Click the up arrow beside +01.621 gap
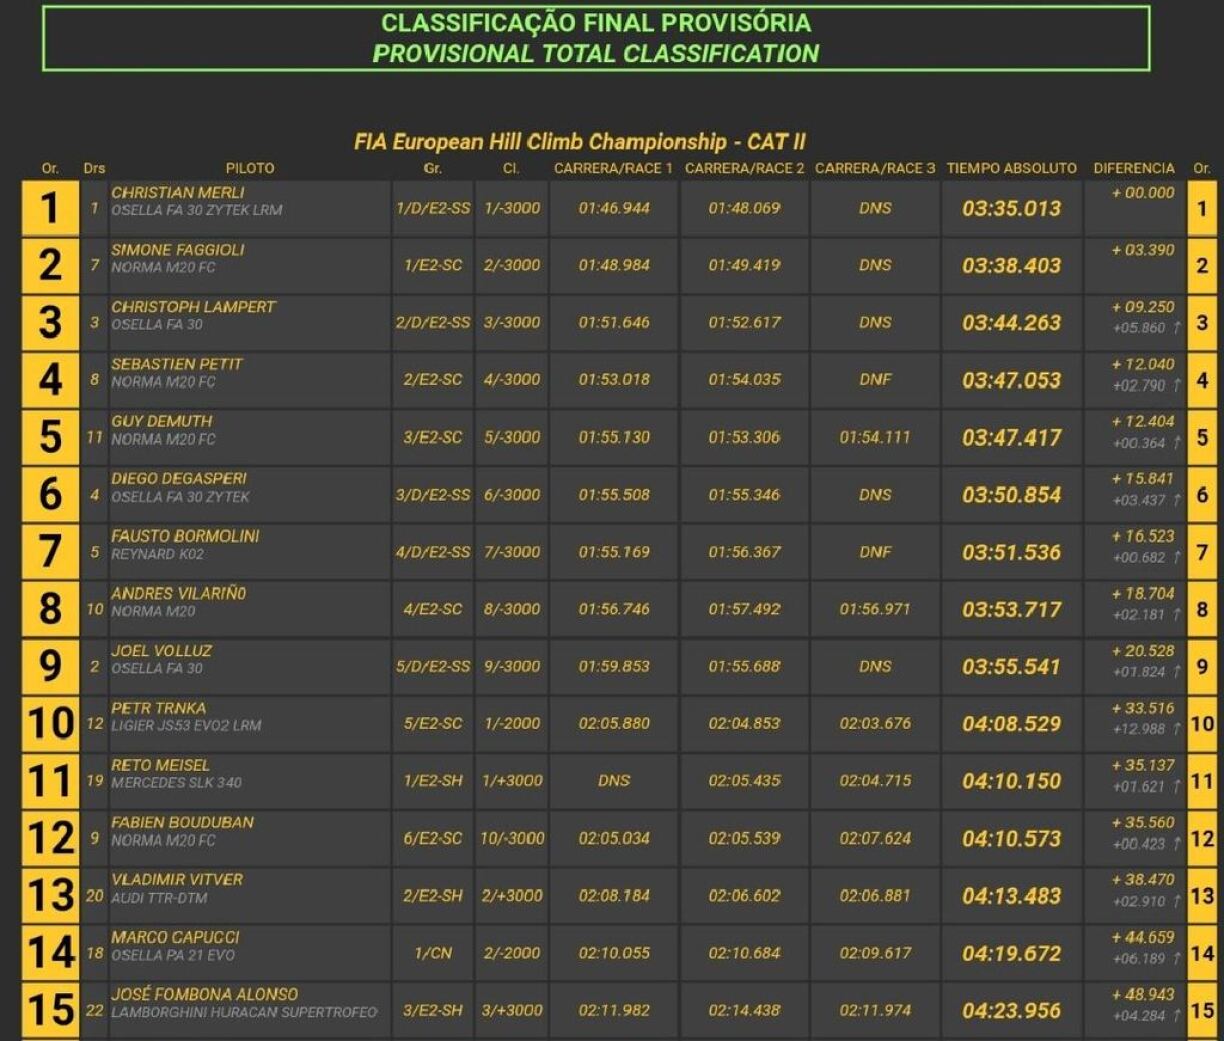 coord(1177,786)
